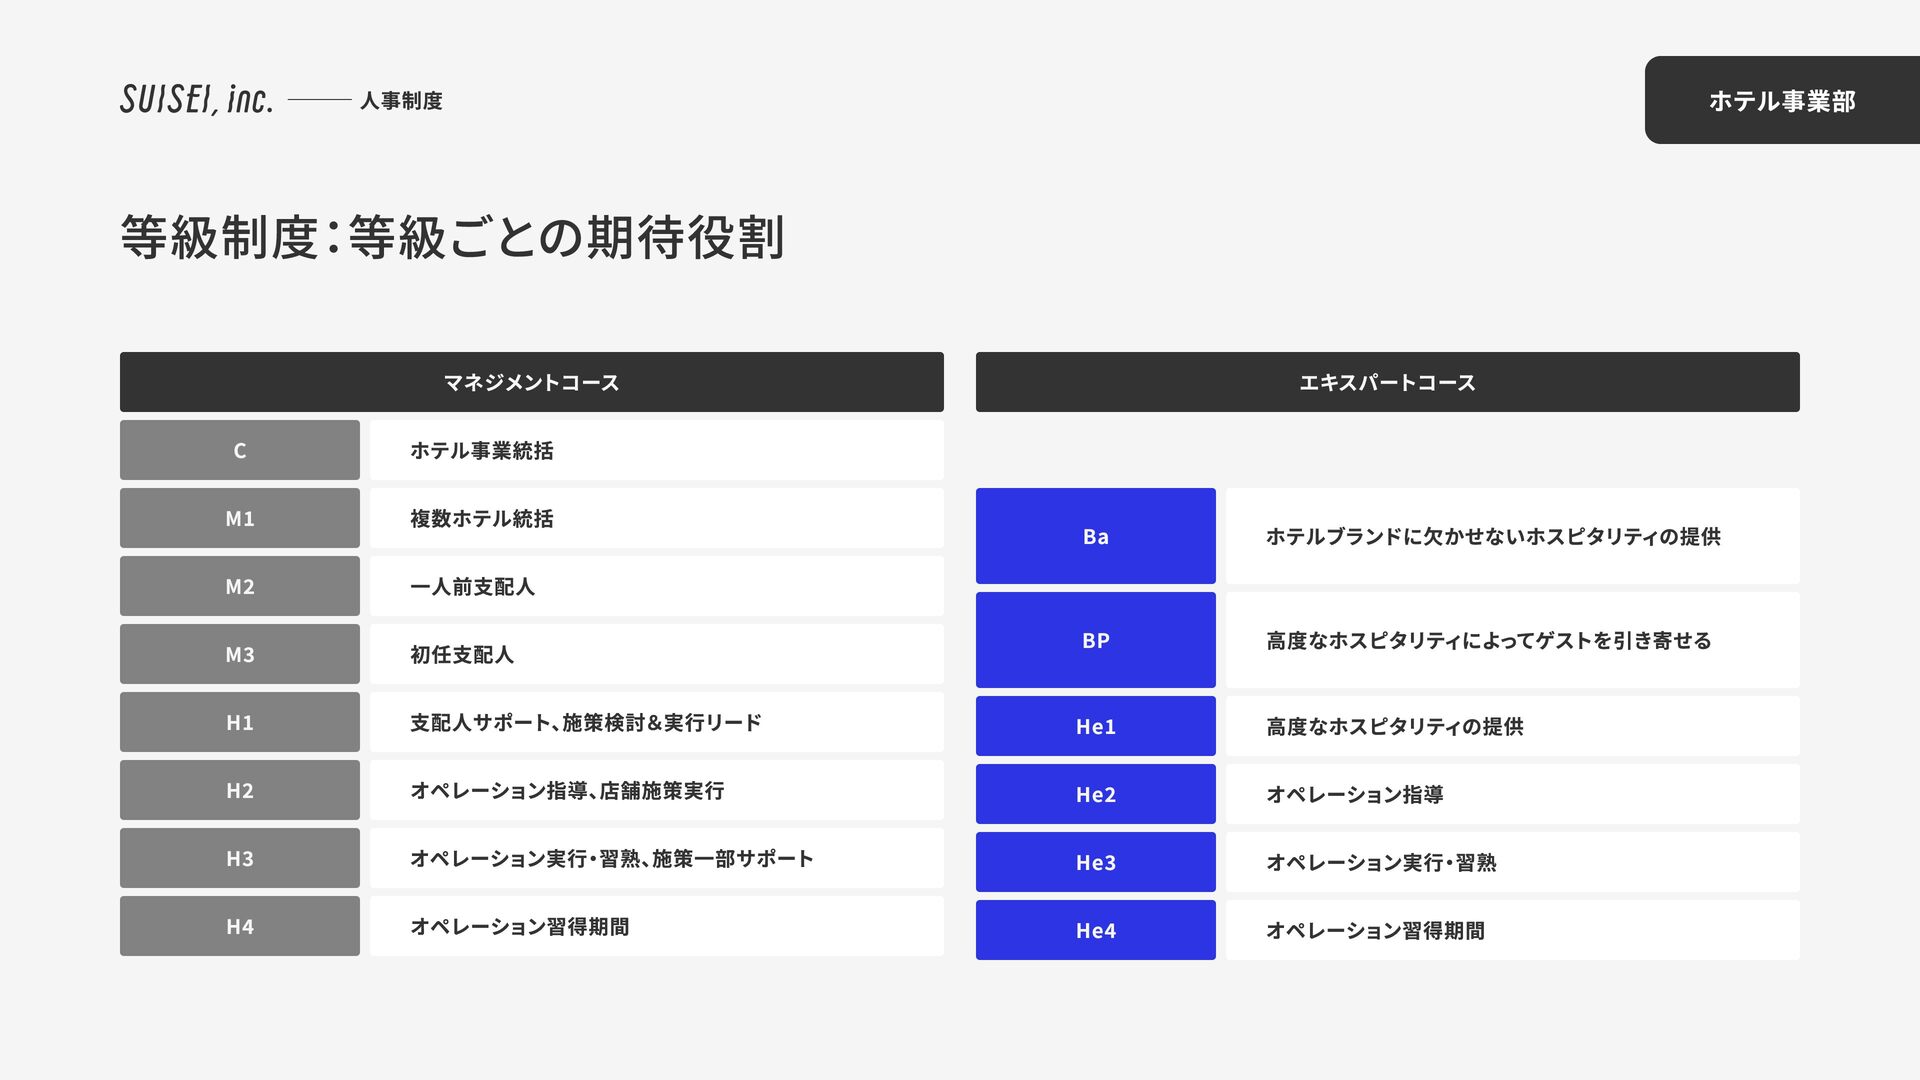Viewport: 1920px width, 1080px height.
Task: Click the ホテル事業統括 role cell
Action: 657,450
